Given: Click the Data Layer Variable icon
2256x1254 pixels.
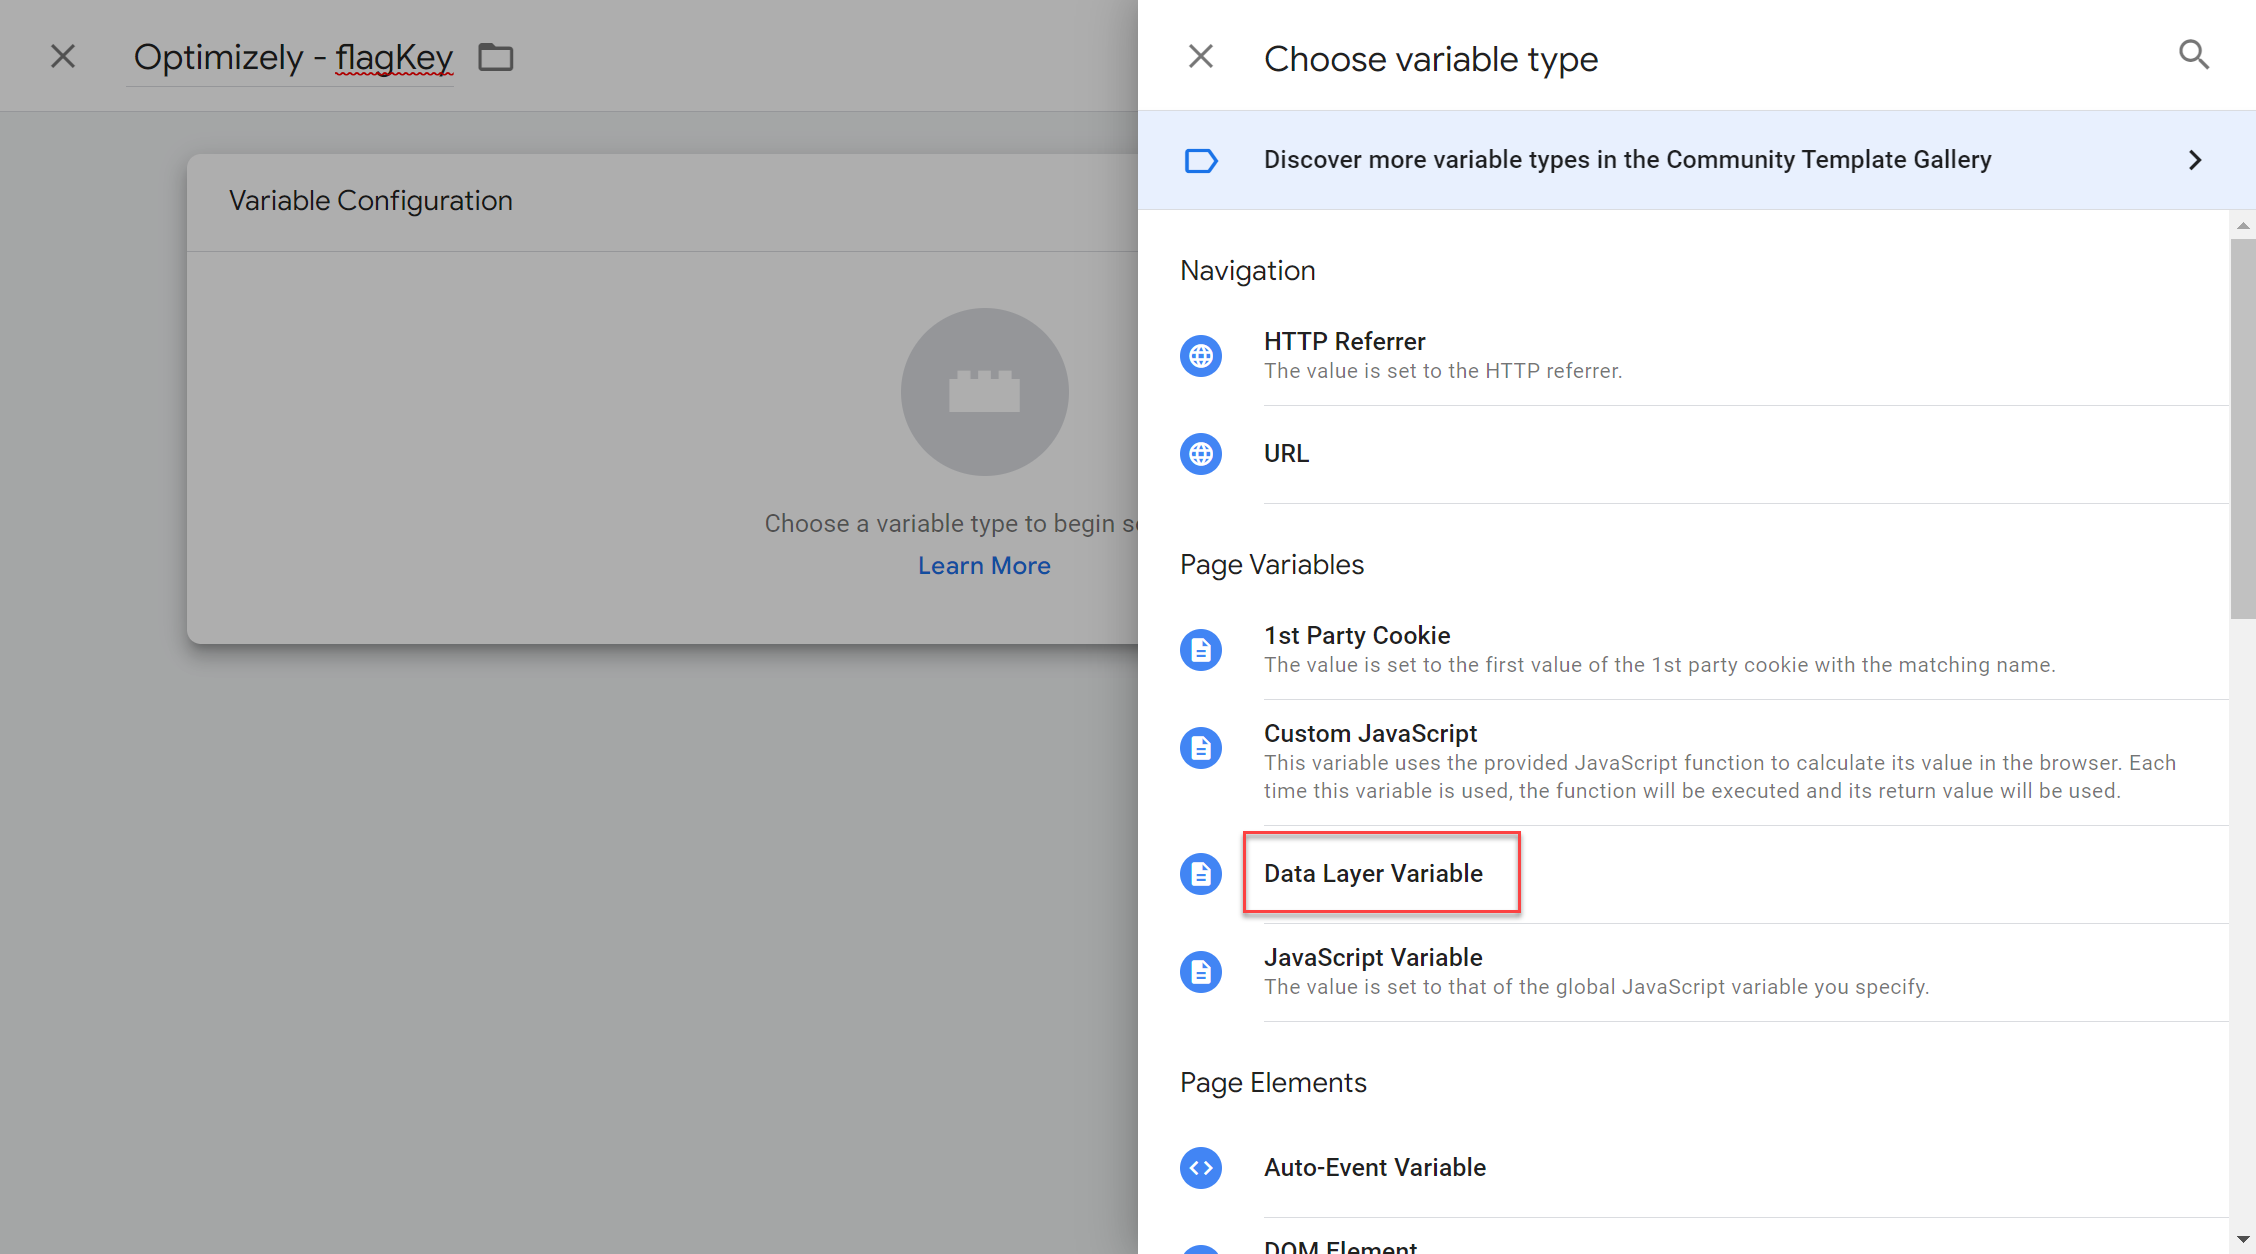Looking at the screenshot, I should pyautogui.click(x=1204, y=871).
